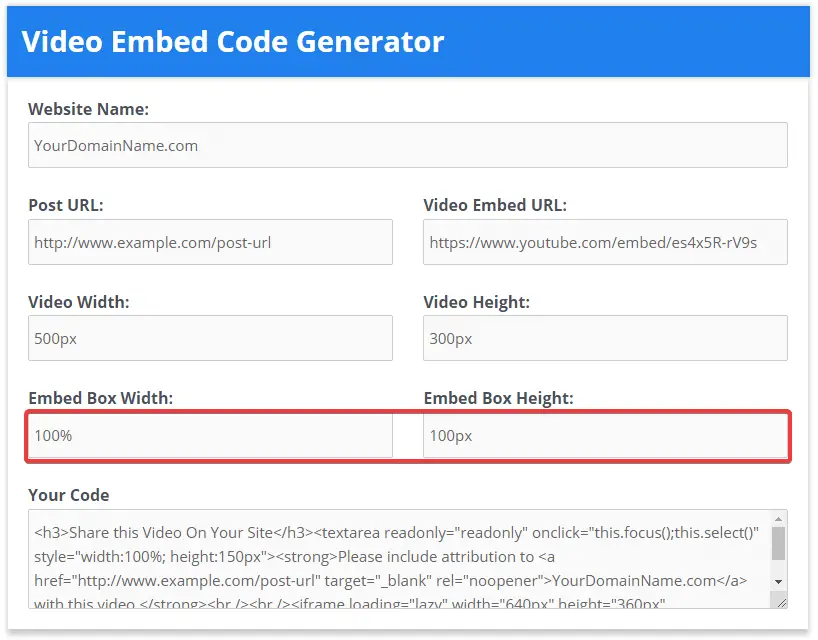The image size is (818, 640).
Task: Click the "Video Embed URL:" label
Action: point(495,205)
